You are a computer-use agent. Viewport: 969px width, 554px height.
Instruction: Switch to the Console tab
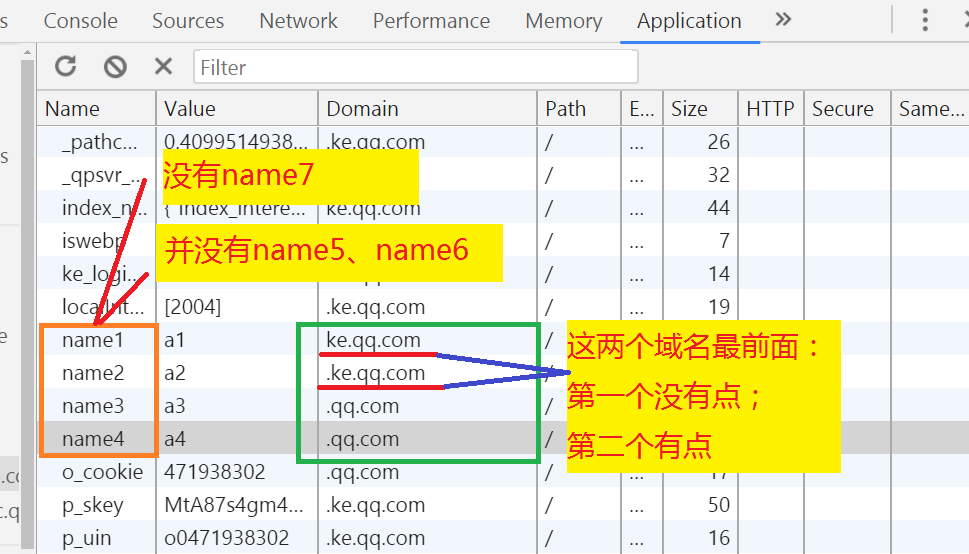pos(80,20)
